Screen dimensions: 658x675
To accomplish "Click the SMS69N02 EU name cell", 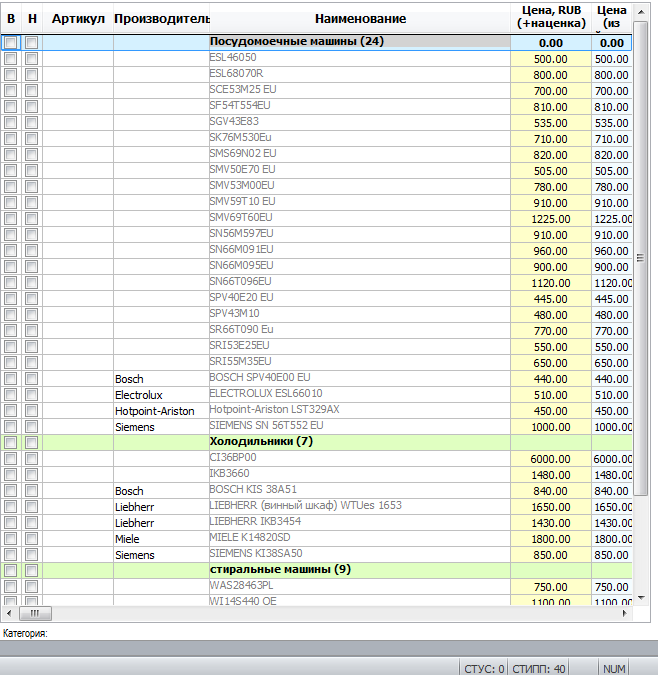I will pos(360,154).
